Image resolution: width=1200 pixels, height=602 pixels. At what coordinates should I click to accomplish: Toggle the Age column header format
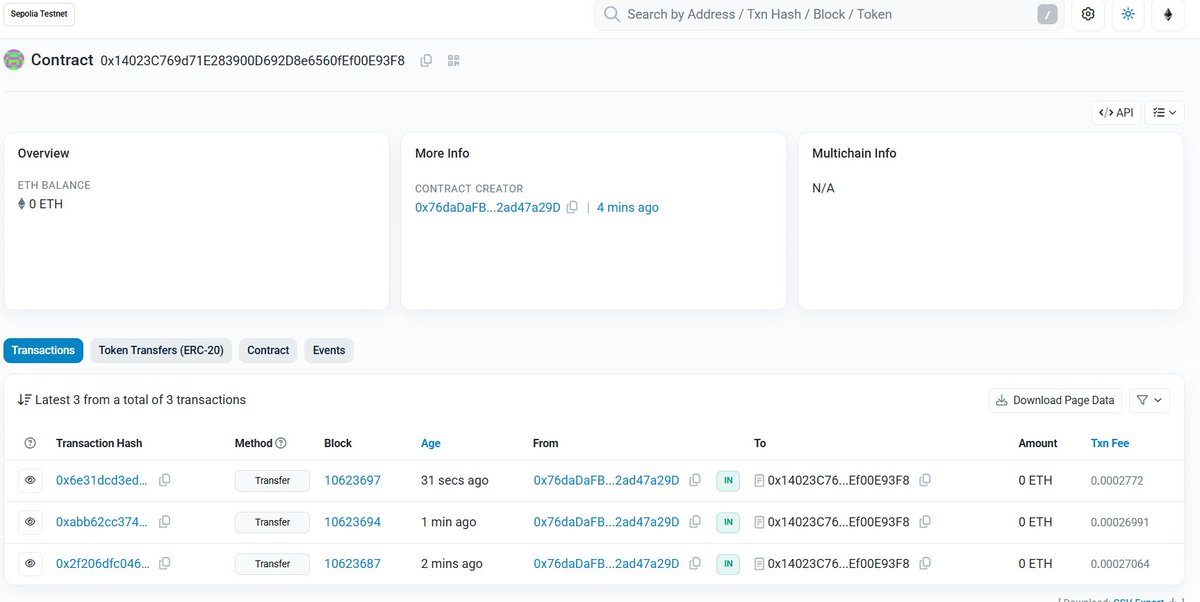(x=431, y=443)
